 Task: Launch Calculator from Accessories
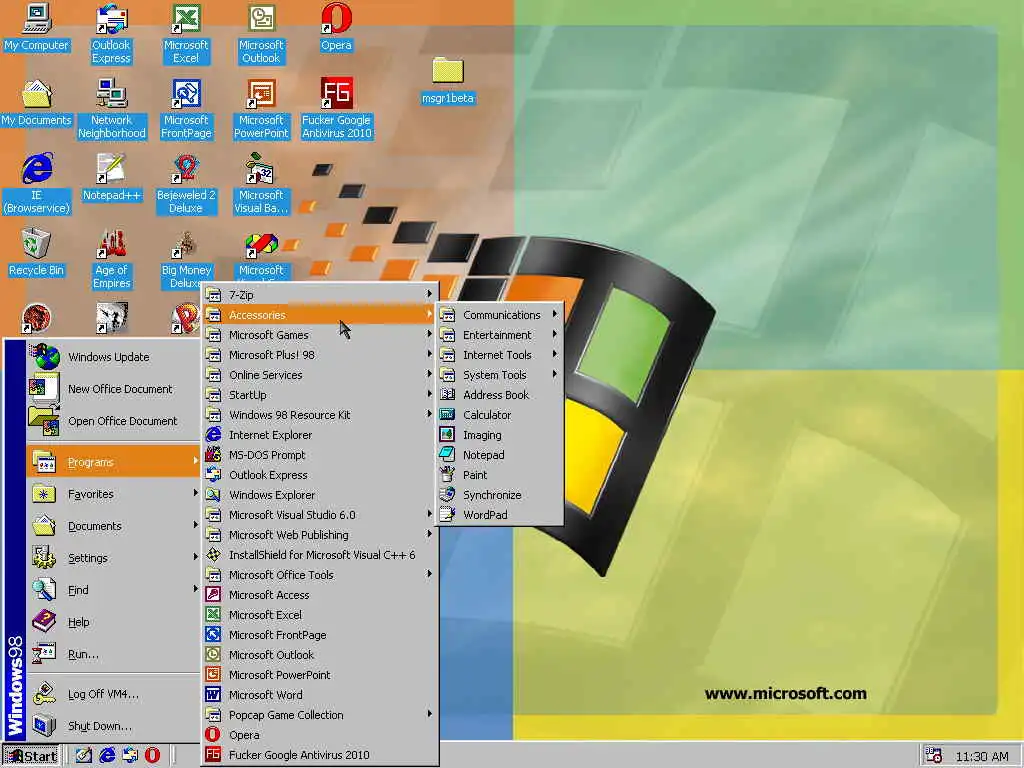pyautogui.click(x=500, y=415)
